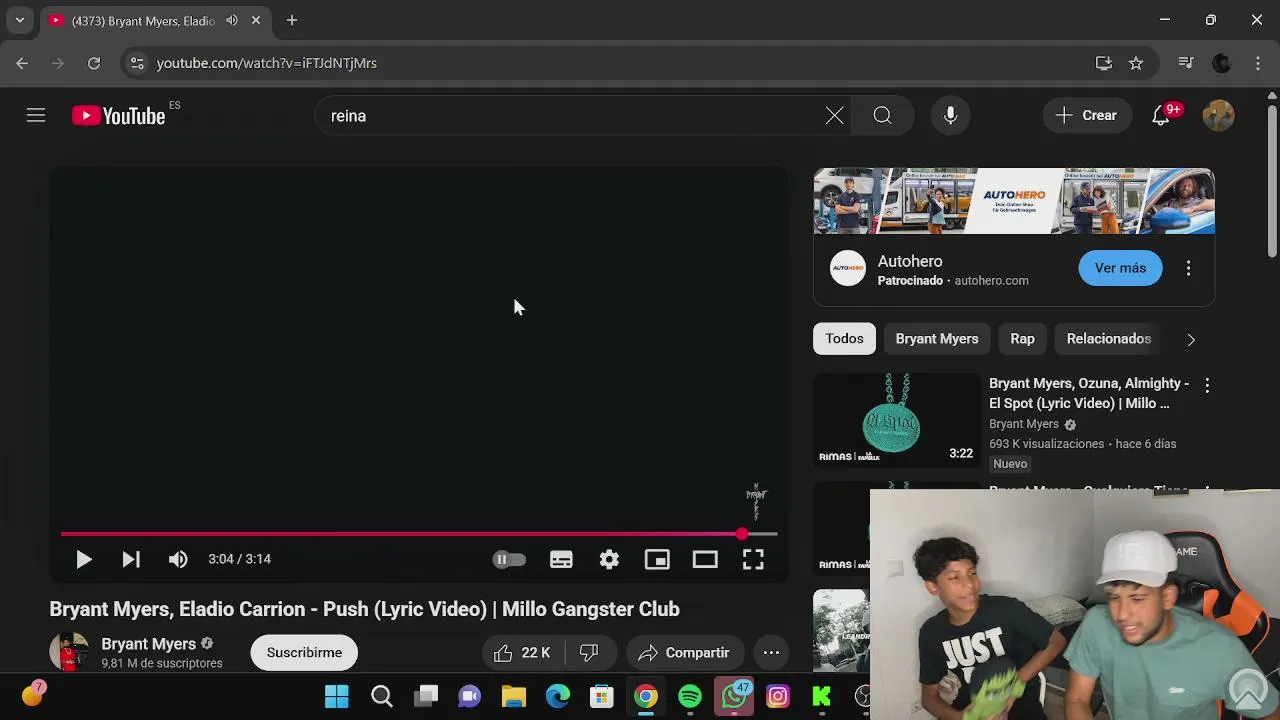This screenshot has width=1280, height=720.
Task: Open the Crear menu
Action: [1087, 116]
